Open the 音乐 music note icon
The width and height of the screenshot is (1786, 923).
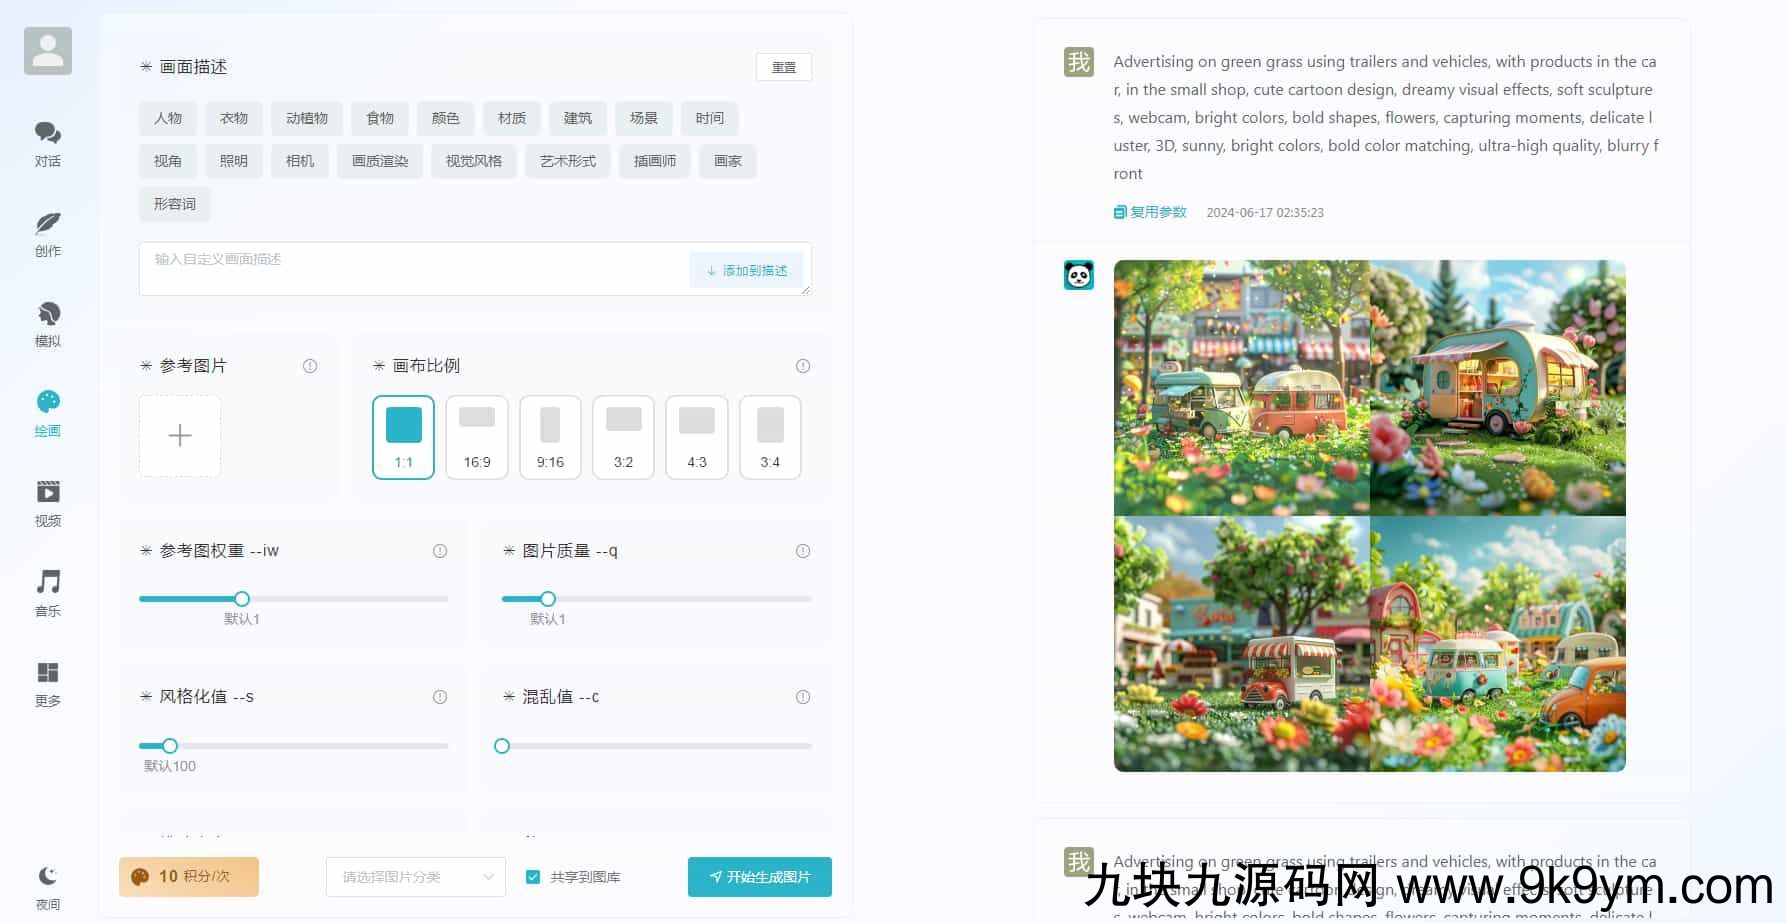(47, 583)
